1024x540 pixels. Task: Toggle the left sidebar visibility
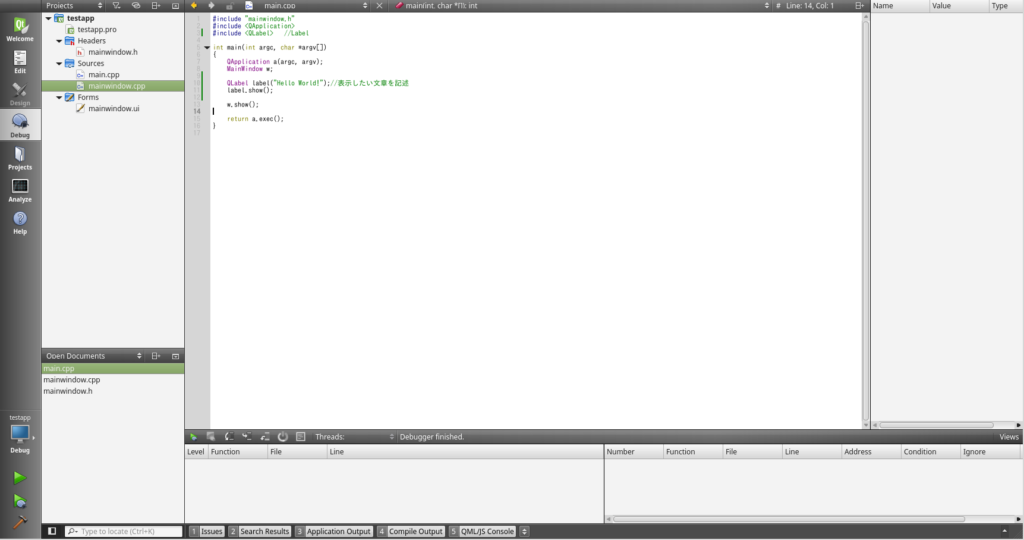pos(52,531)
